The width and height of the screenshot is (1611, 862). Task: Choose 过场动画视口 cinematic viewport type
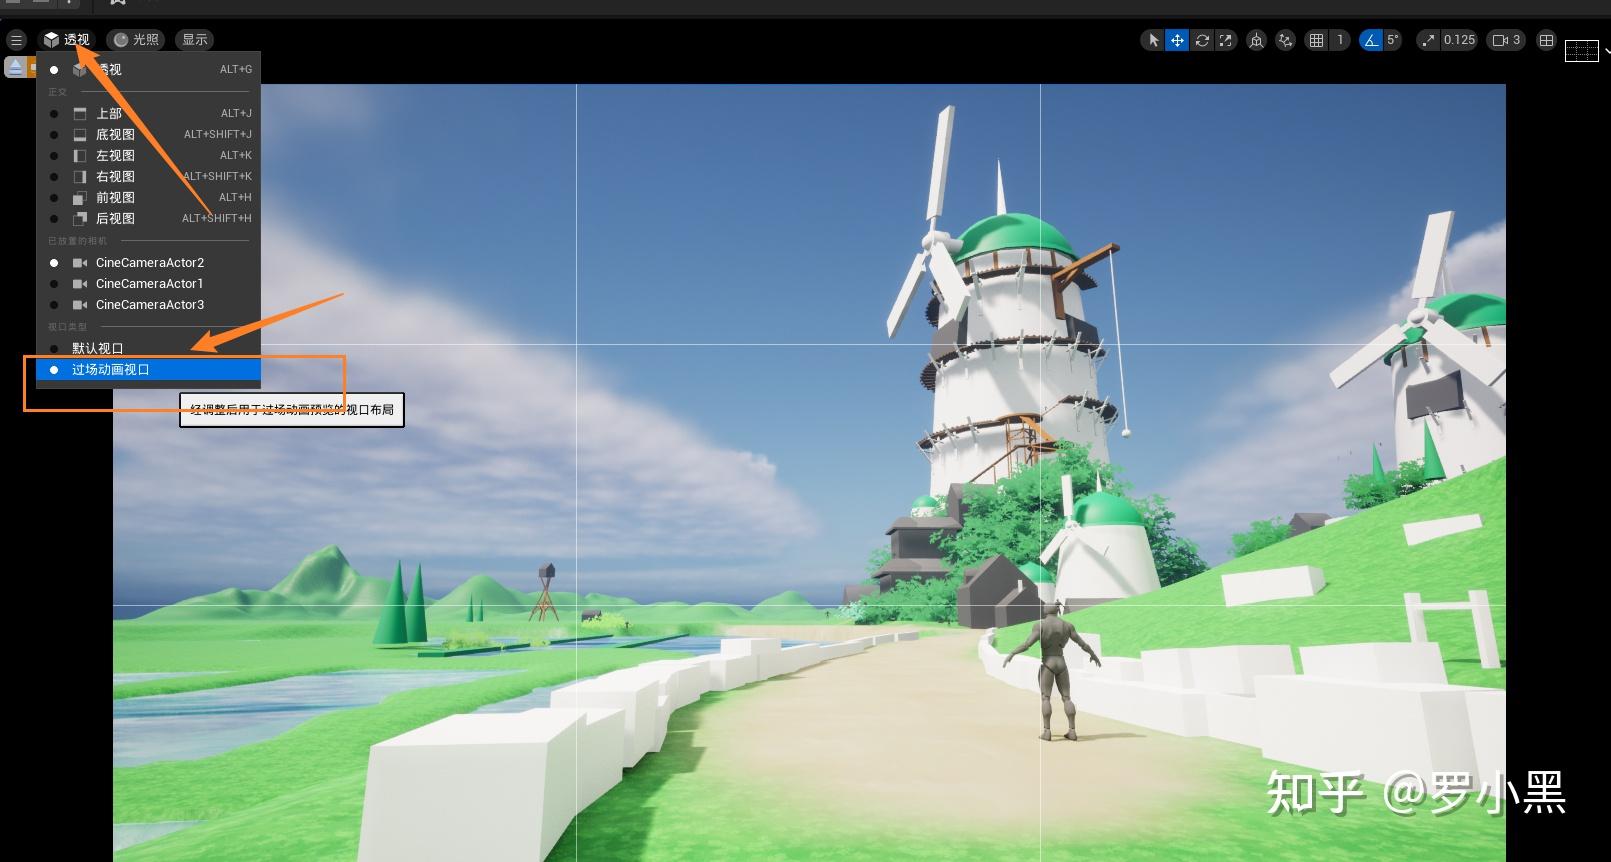(149, 369)
